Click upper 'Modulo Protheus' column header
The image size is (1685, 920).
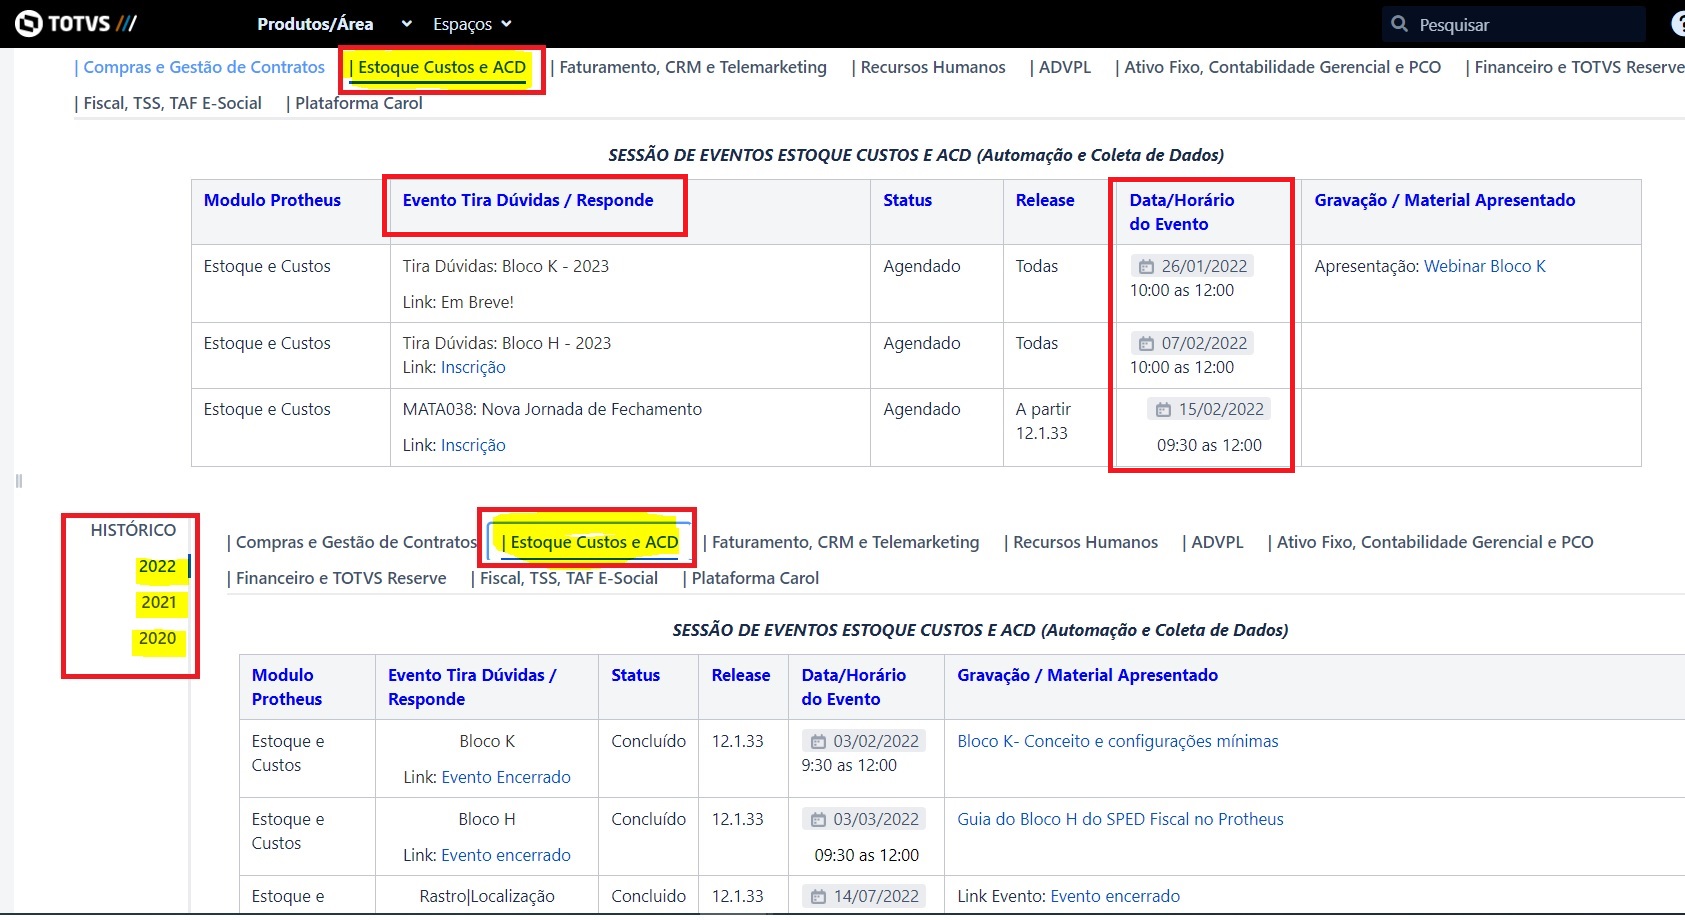[x=272, y=200]
